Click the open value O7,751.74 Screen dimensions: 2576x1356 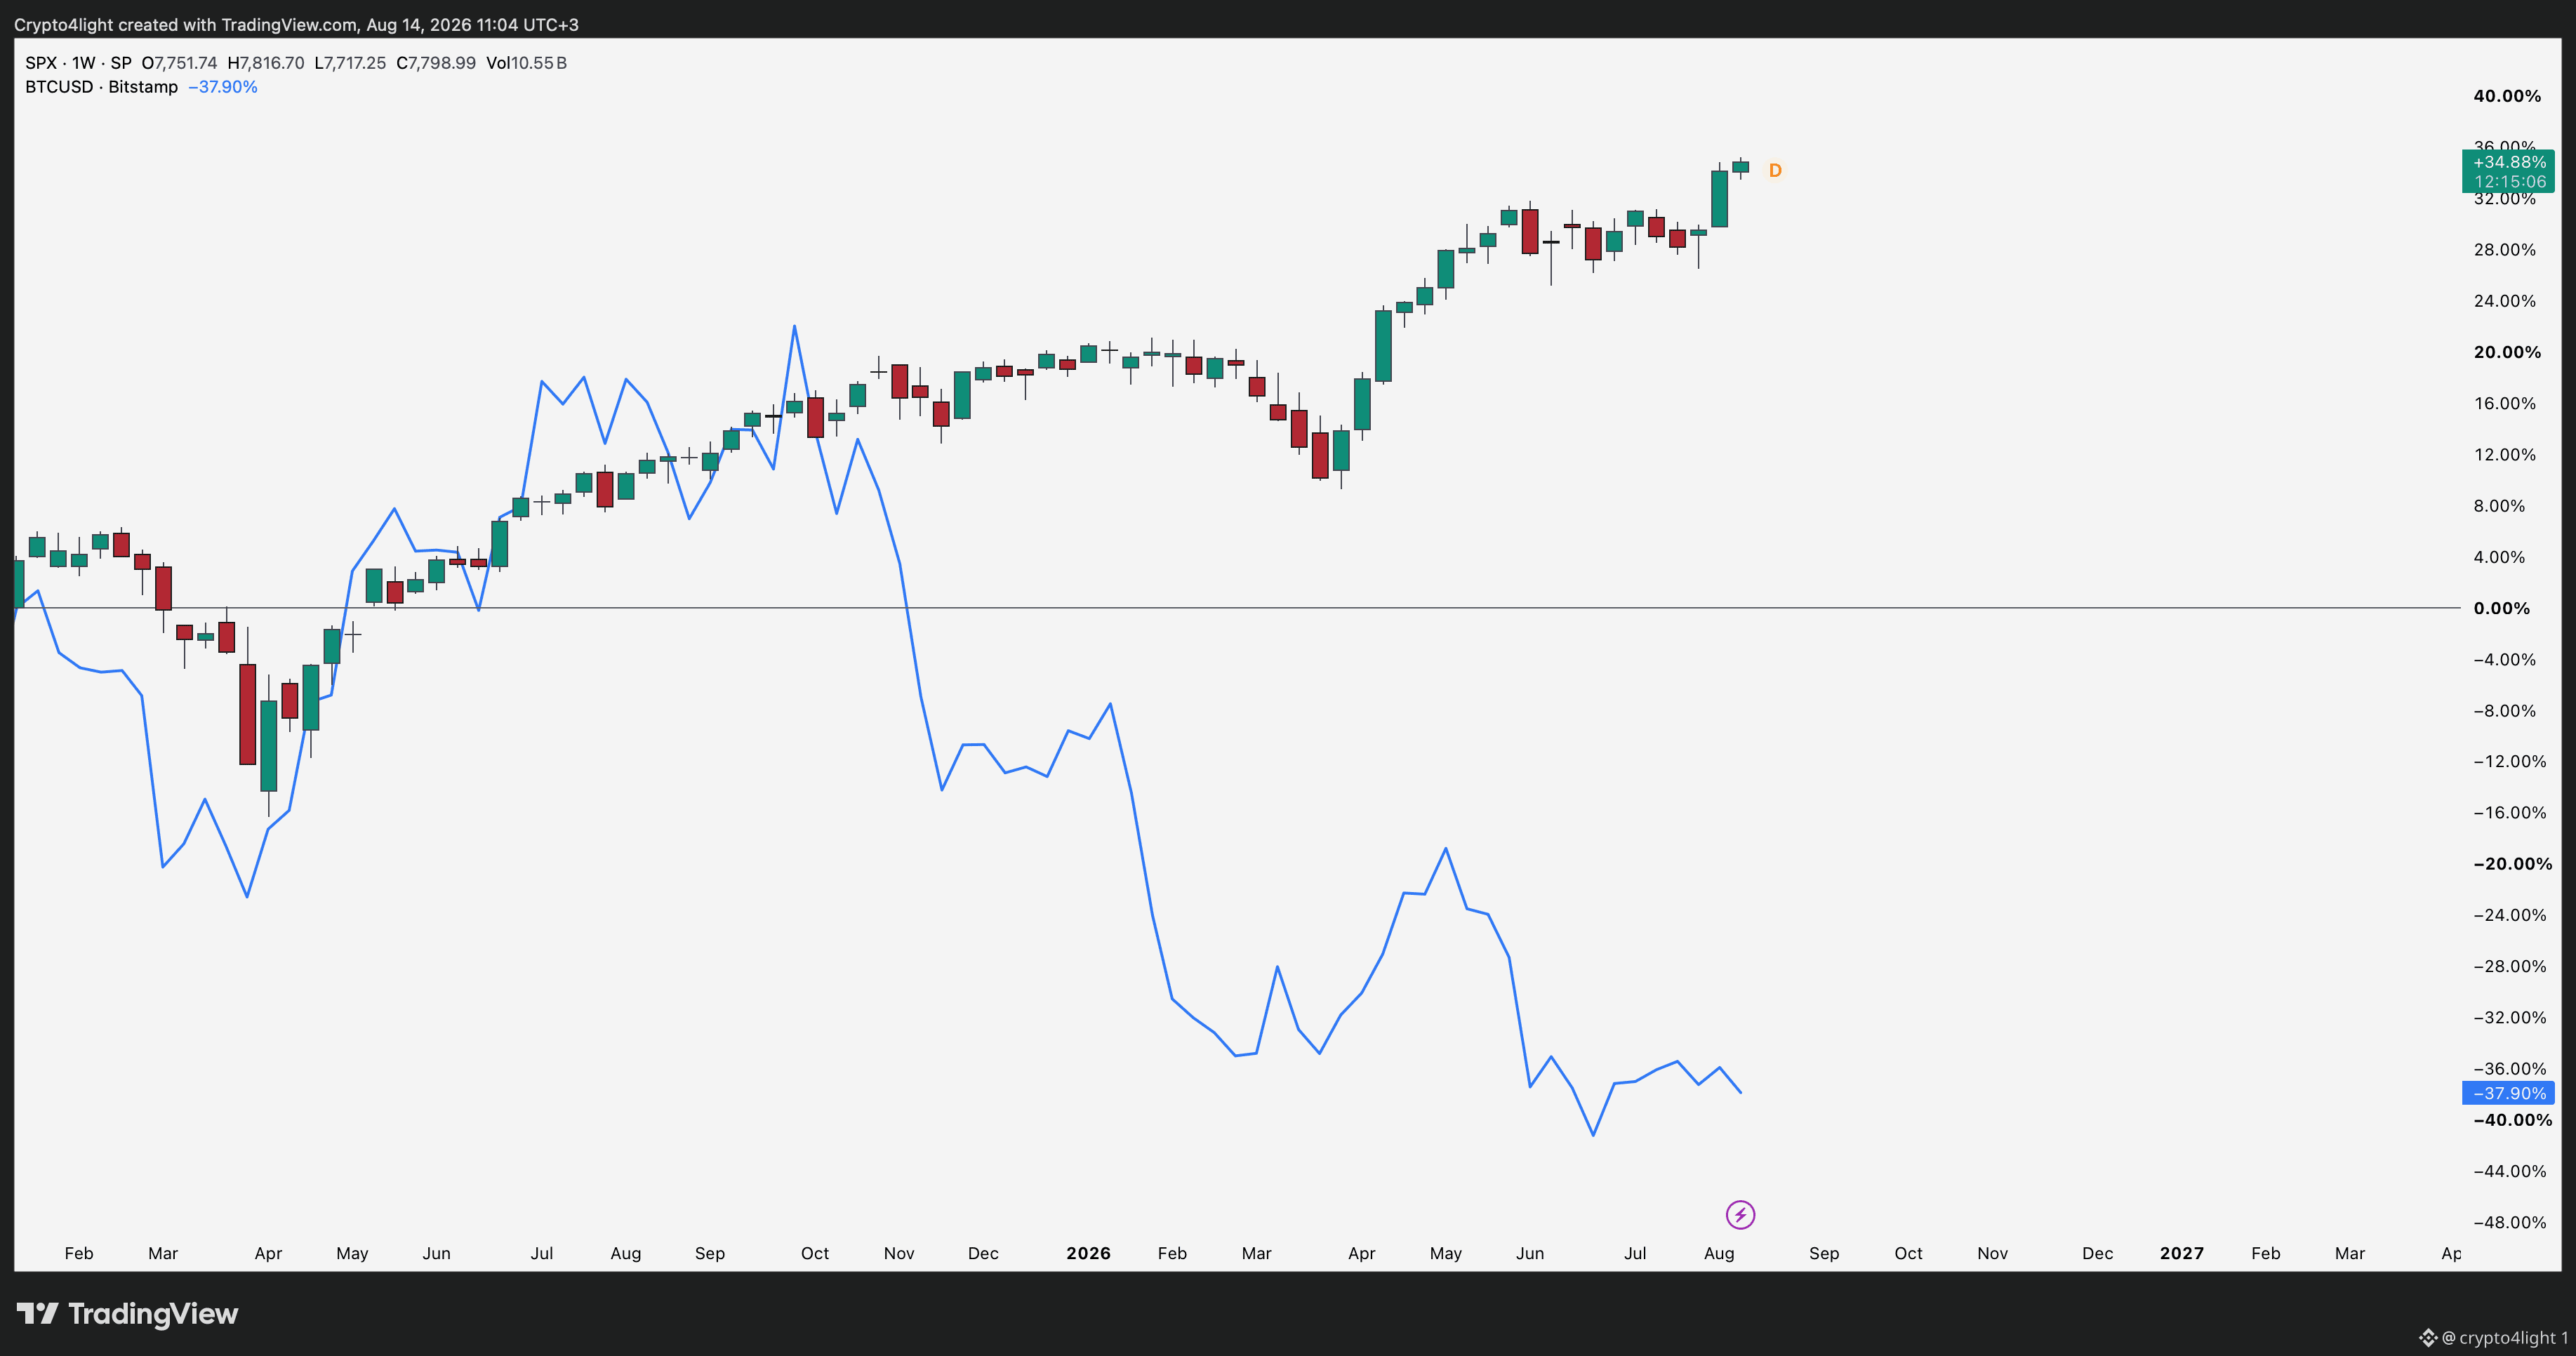[x=179, y=63]
